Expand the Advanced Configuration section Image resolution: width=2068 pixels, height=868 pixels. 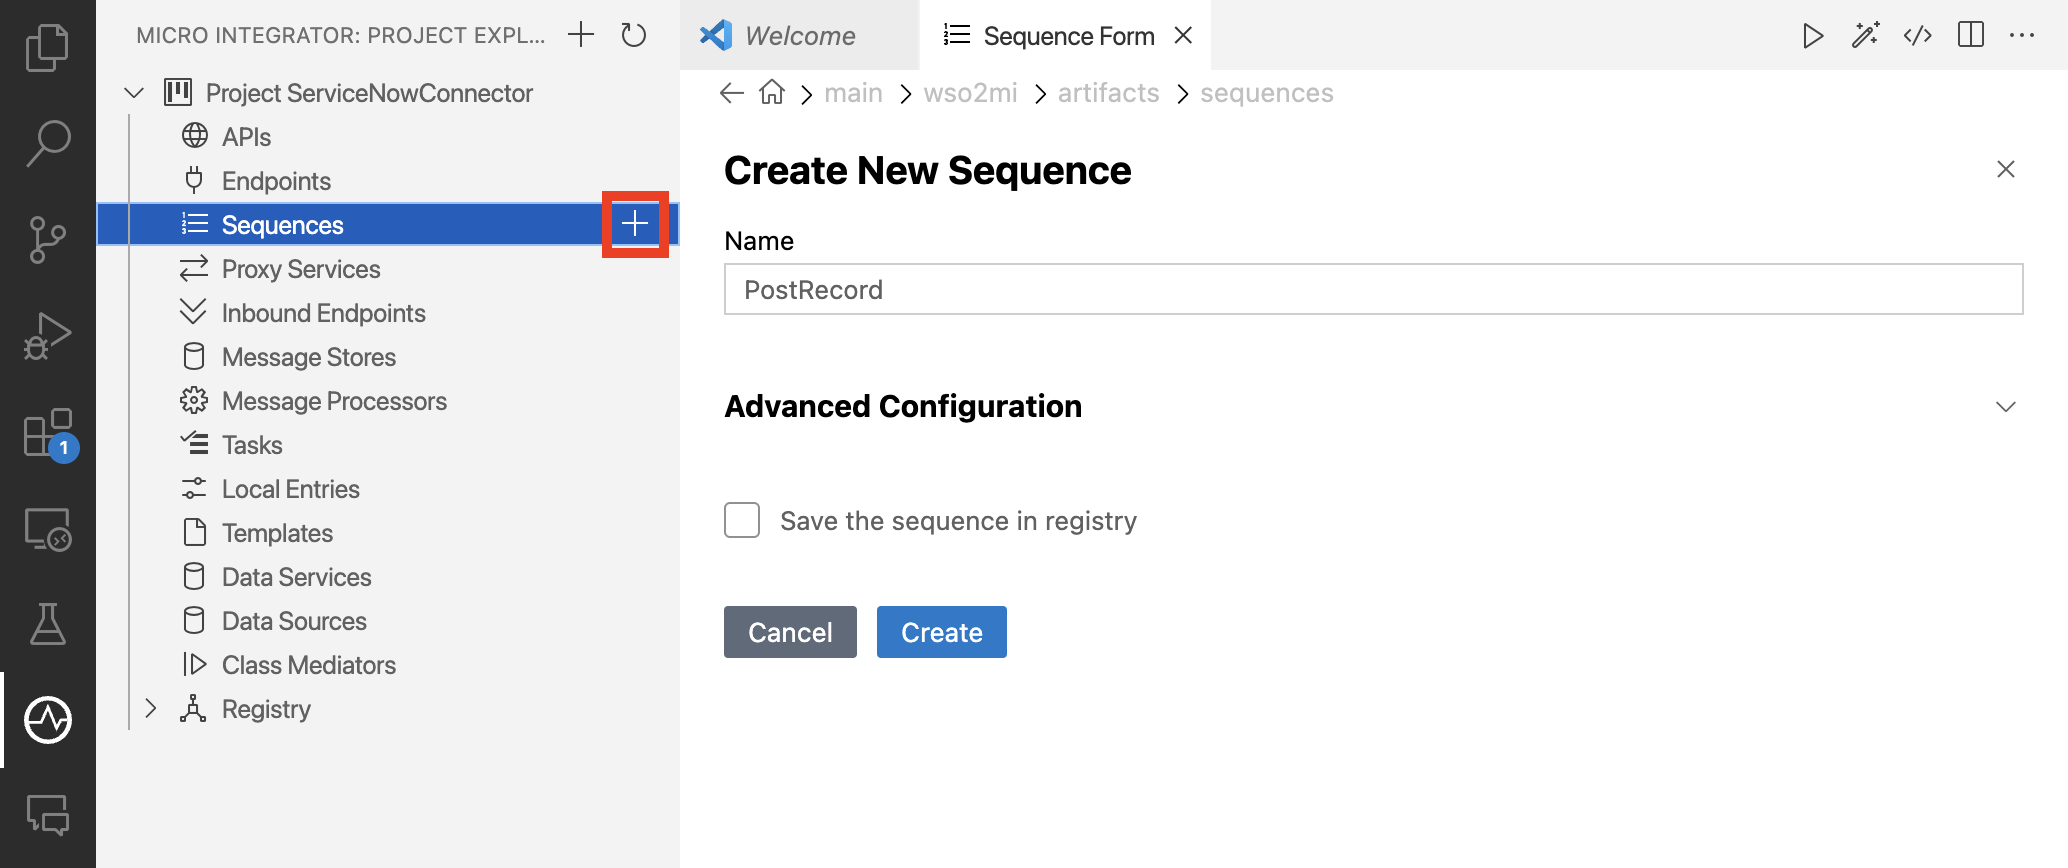pyautogui.click(x=2005, y=406)
